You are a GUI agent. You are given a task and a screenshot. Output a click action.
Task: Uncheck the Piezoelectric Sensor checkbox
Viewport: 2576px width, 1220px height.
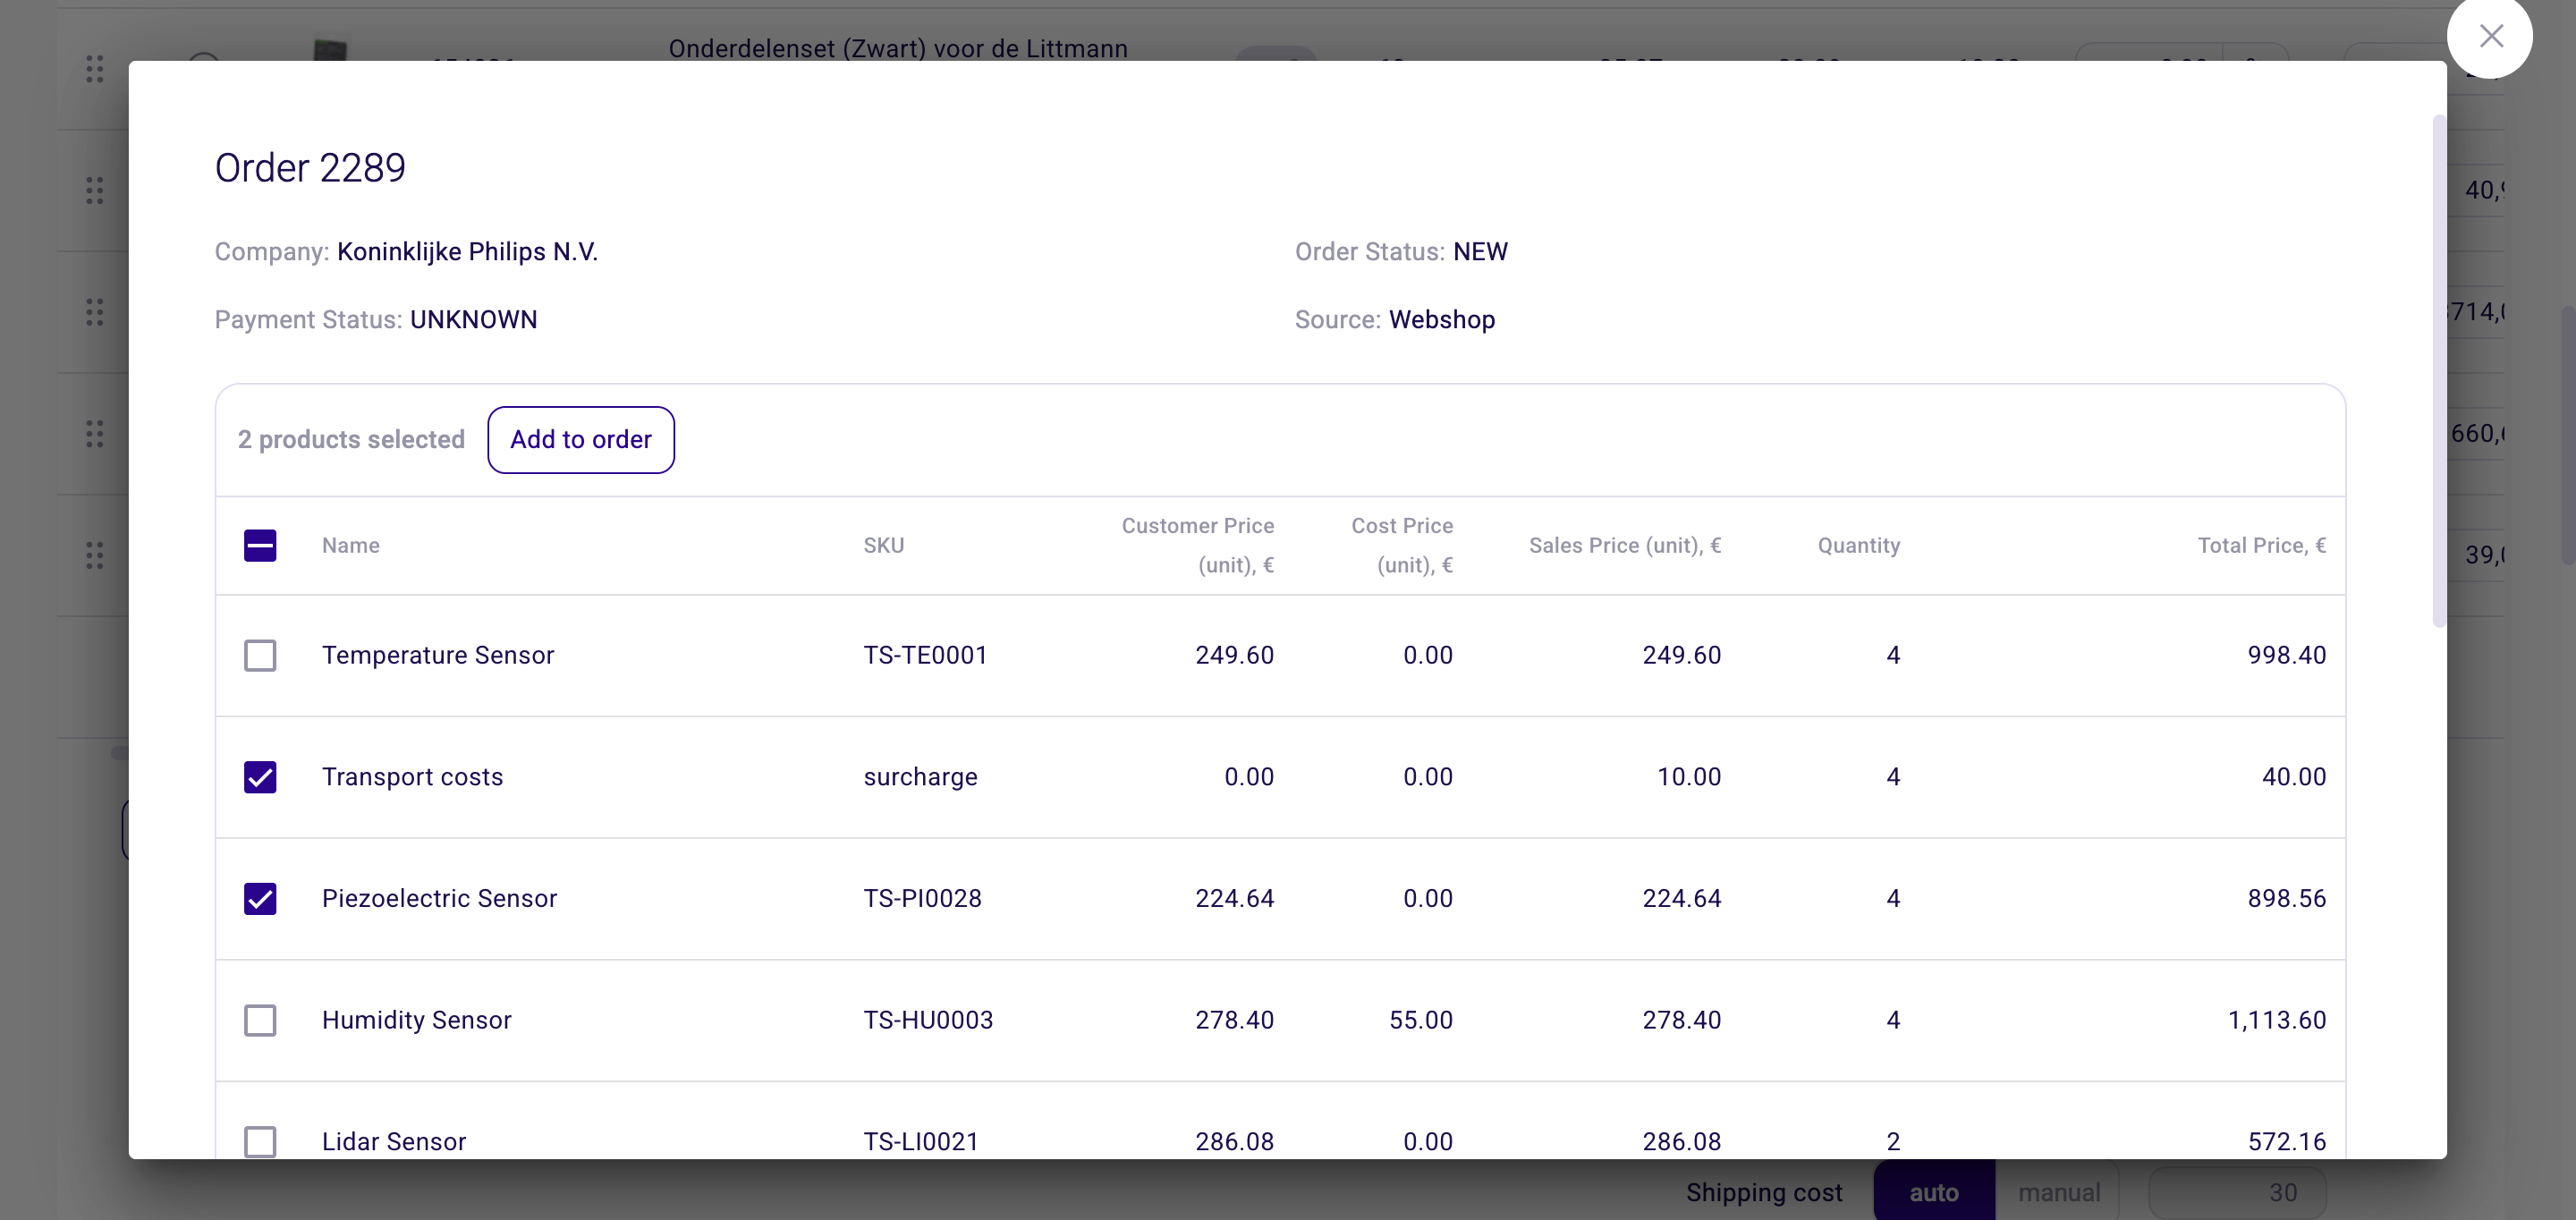point(260,899)
